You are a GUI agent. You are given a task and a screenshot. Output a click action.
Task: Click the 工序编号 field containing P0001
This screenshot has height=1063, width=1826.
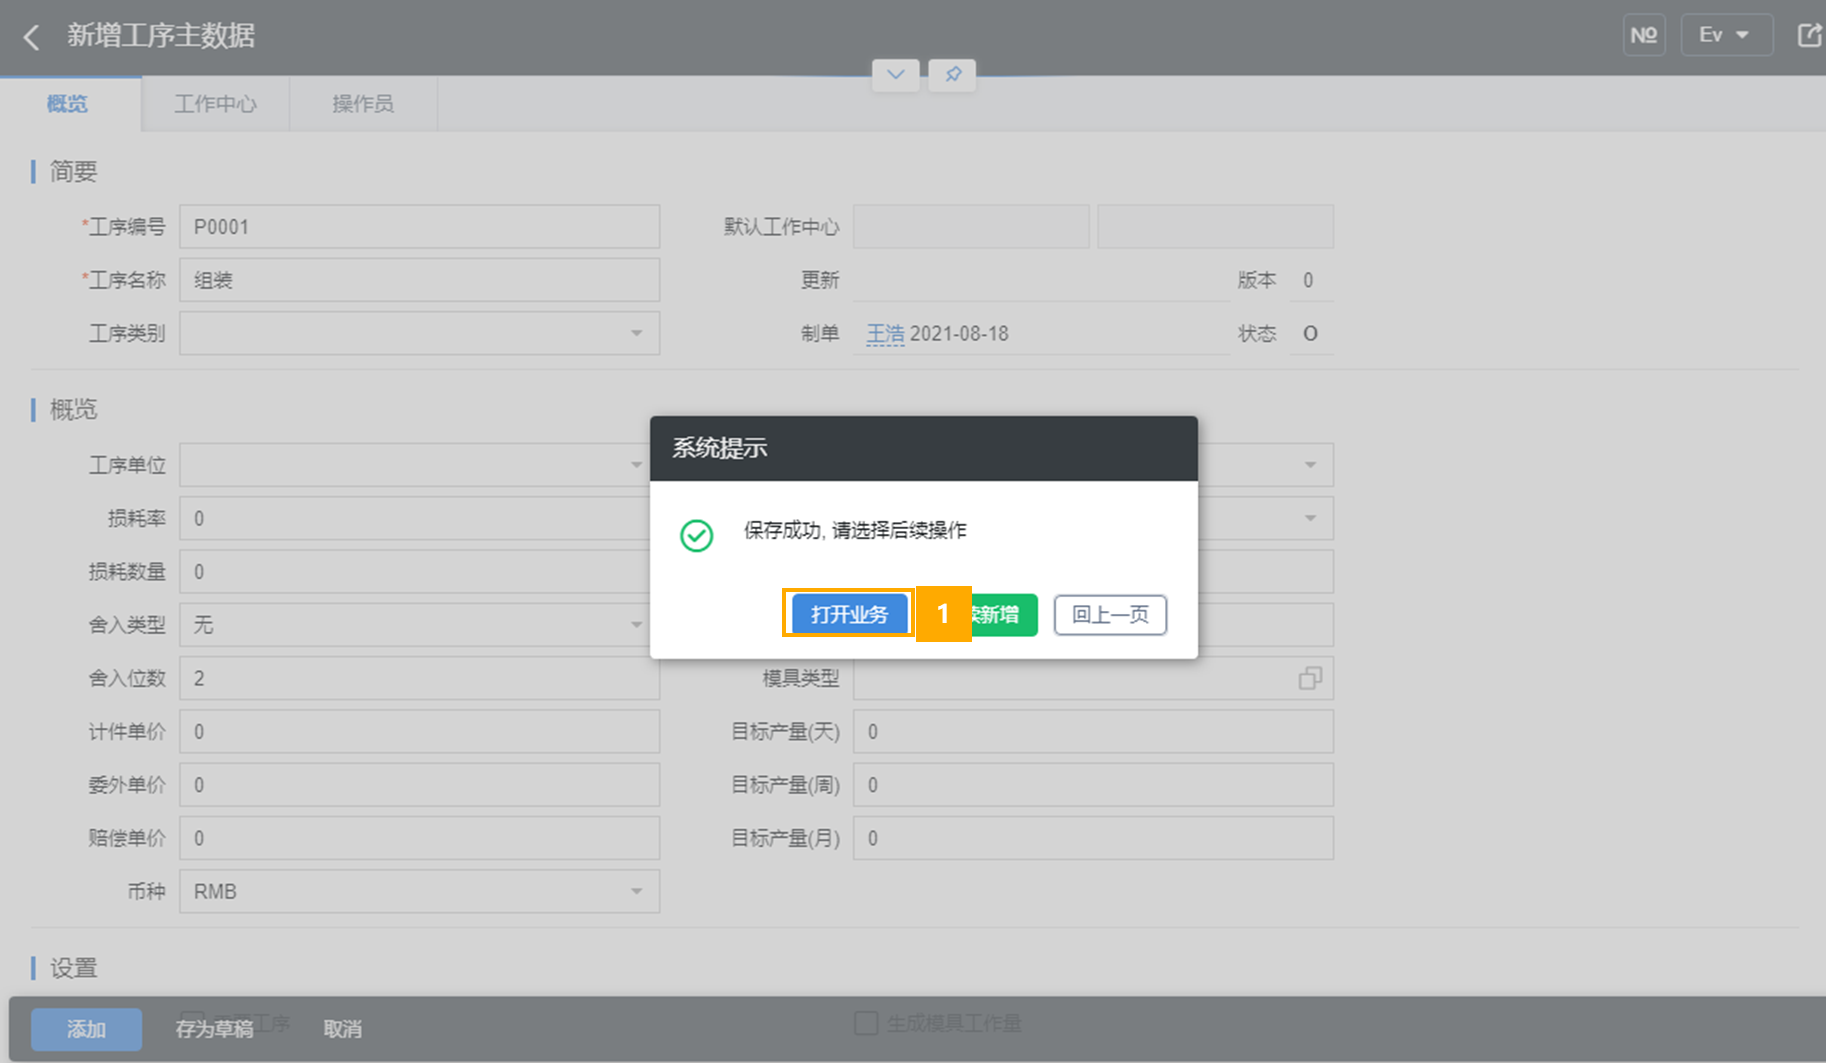[420, 227]
